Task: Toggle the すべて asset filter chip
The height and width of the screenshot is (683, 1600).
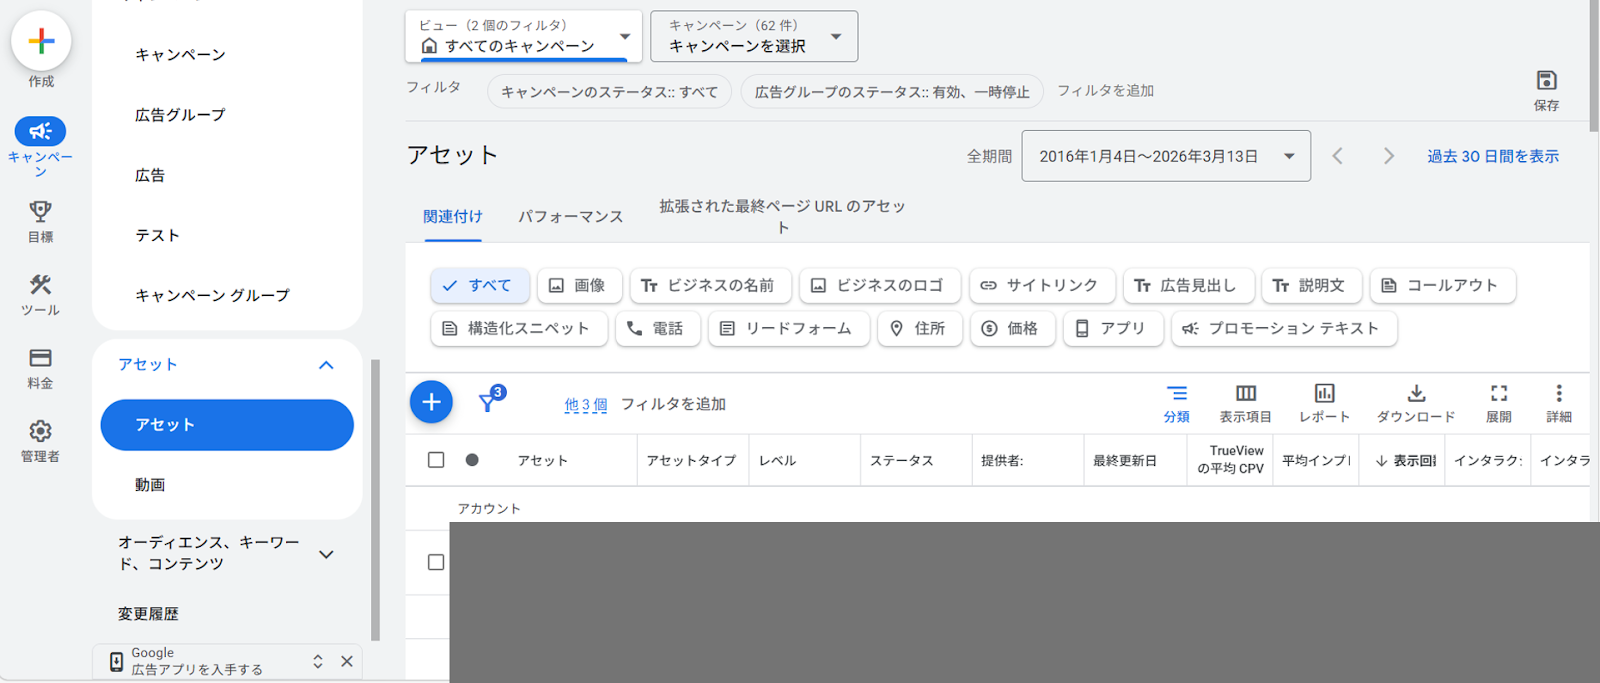Action: (x=480, y=285)
